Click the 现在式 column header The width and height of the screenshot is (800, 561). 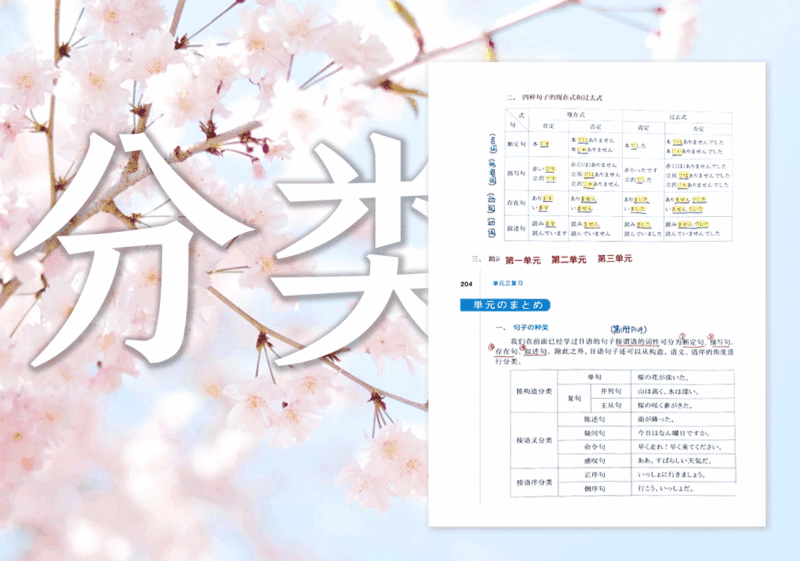tap(576, 115)
